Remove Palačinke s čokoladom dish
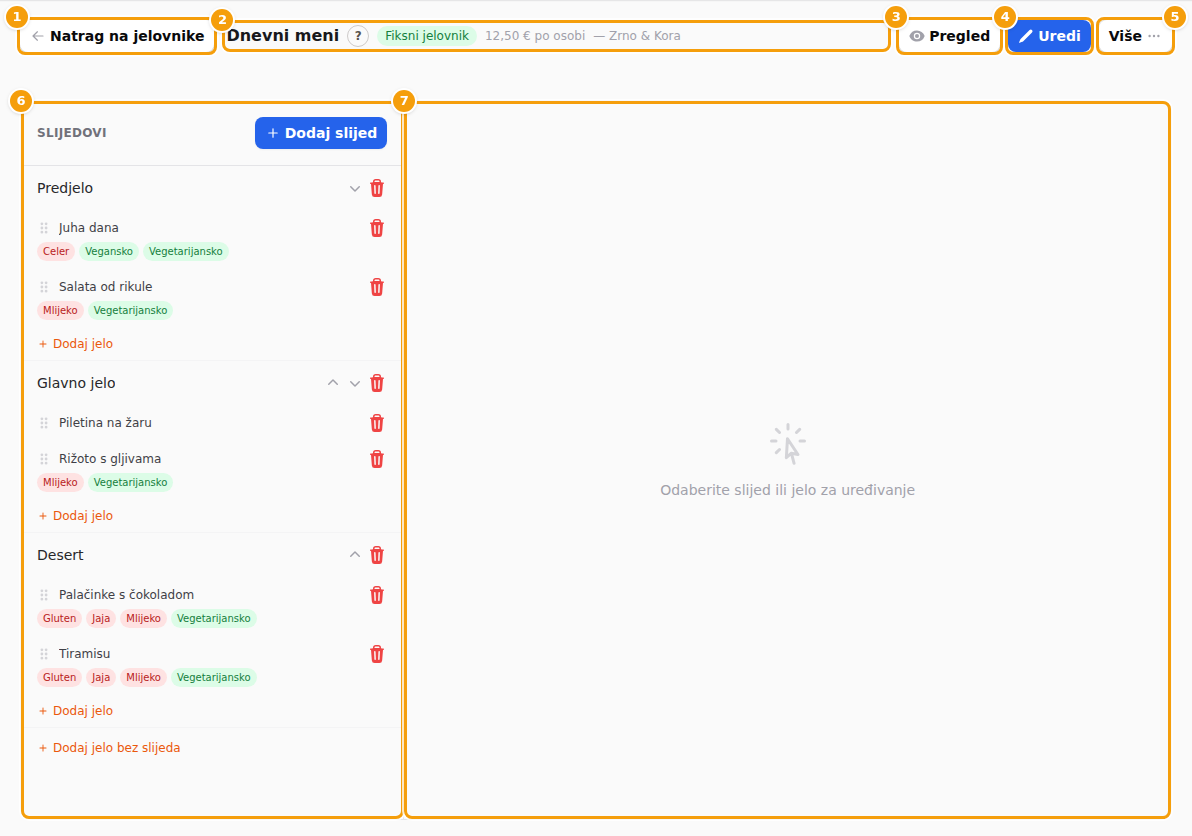This screenshot has width=1192, height=836. pyautogui.click(x=376, y=595)
